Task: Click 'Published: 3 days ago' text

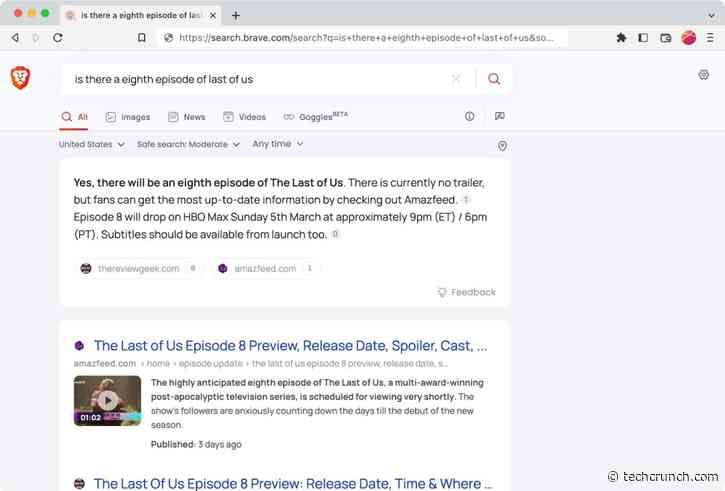Action: pyautogui.click(x=196, y=444)
